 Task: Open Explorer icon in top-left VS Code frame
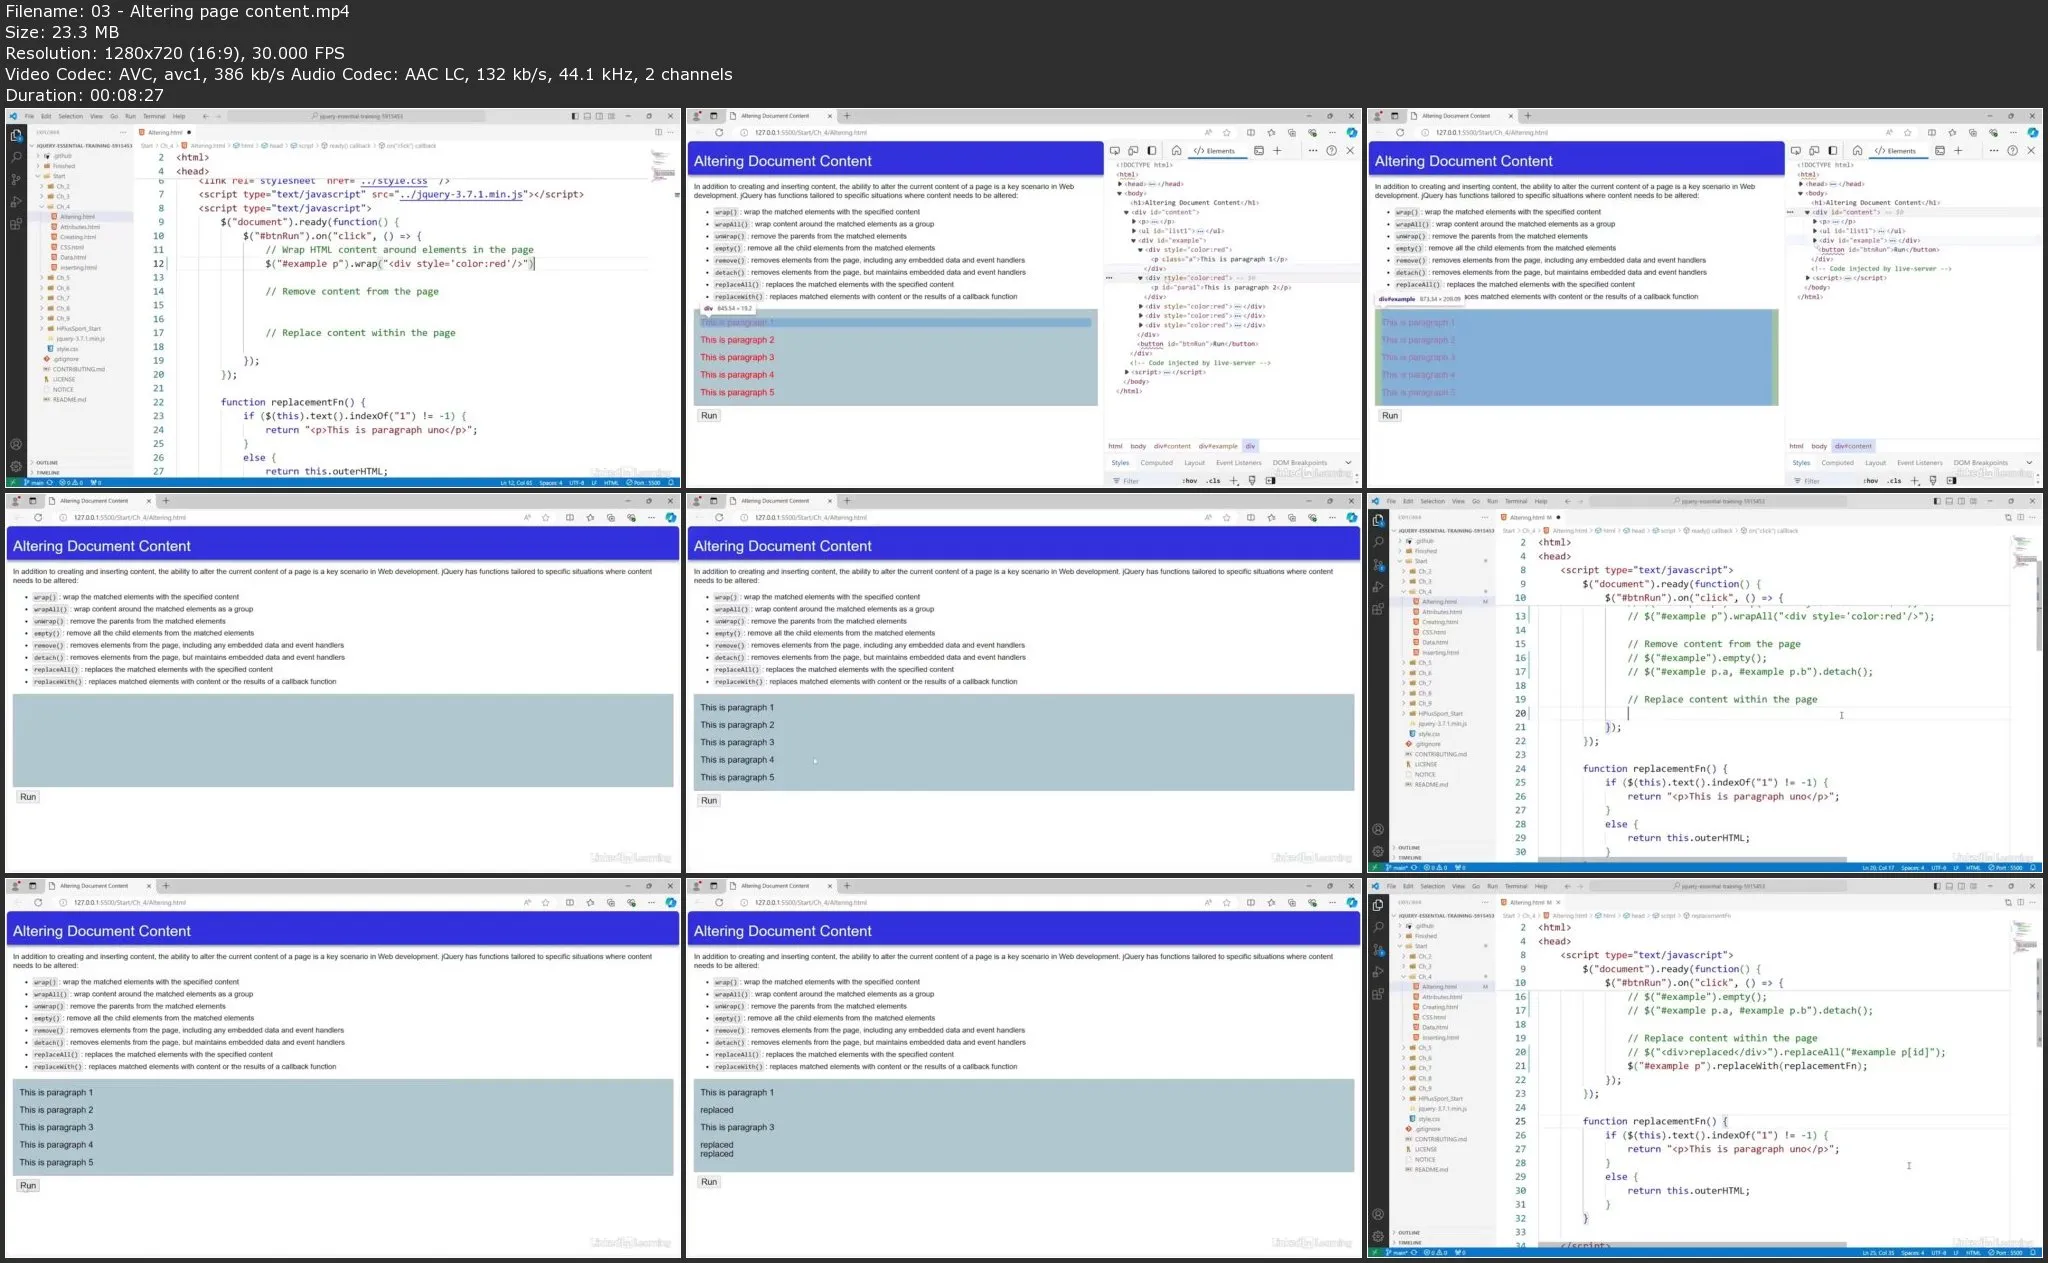(x=16, y=136)
